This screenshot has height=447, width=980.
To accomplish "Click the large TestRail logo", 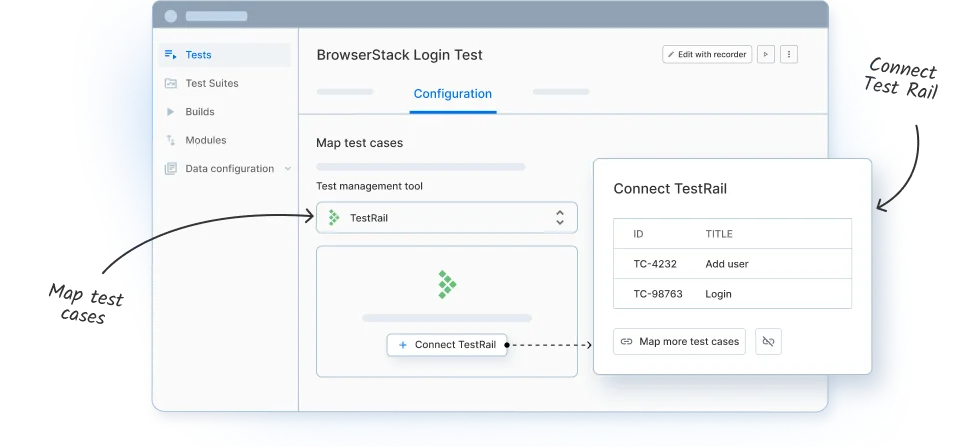I will (446, 285).
